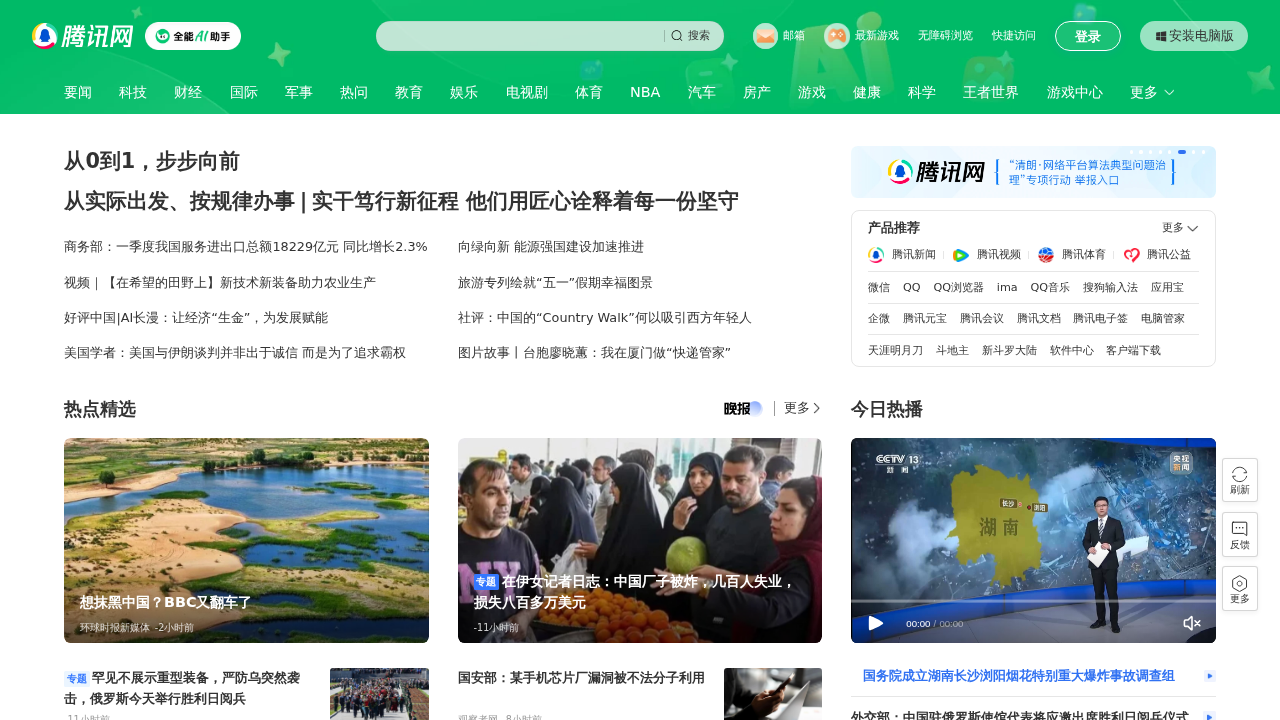The image size is (1280, 720).
Task: Open 社评 中国的 Country Walk article
Action: pos(605,318)
